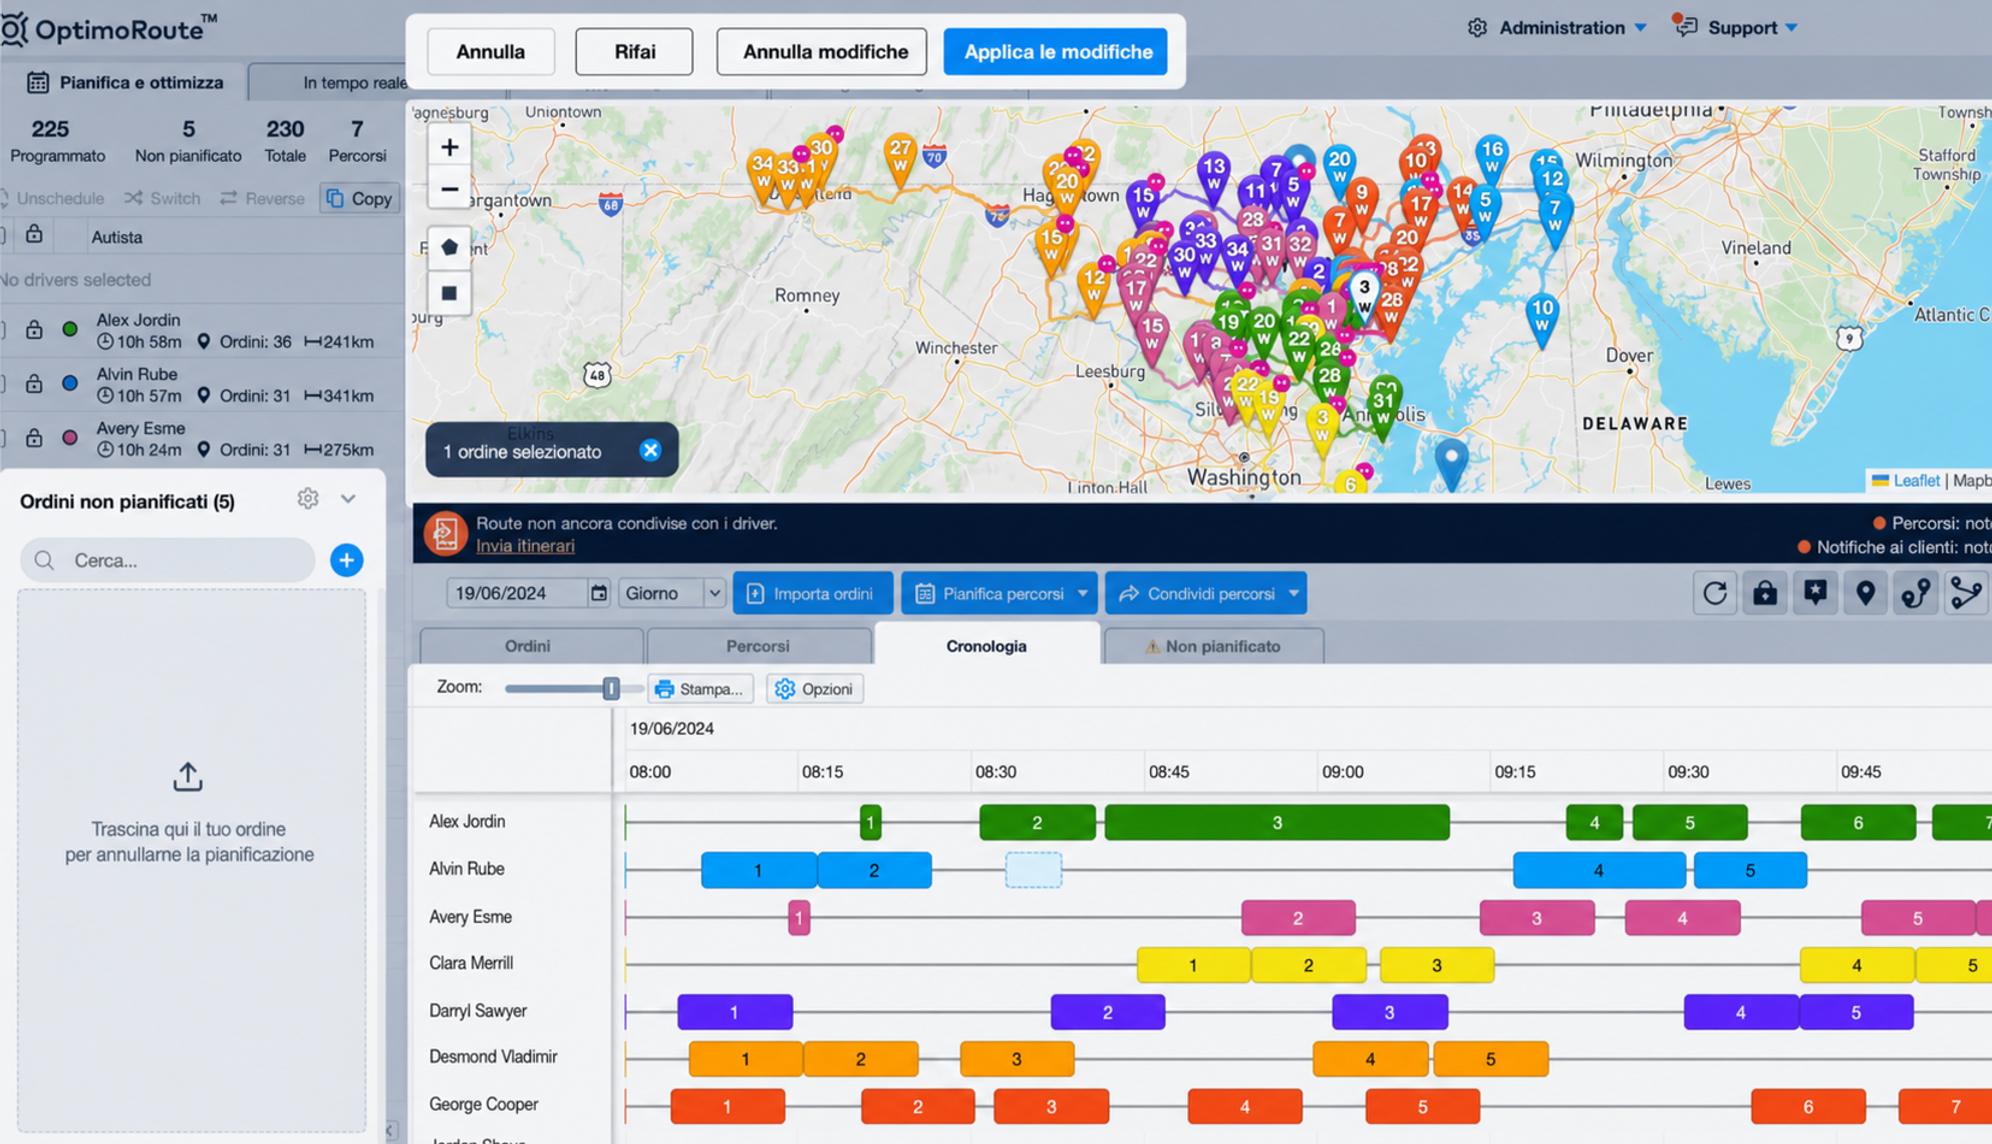Click the refresh icon in the planning toolbar
The width and height of the screenshot is (1992, 1144).
pyautogui.click(x=1715, y=593)
